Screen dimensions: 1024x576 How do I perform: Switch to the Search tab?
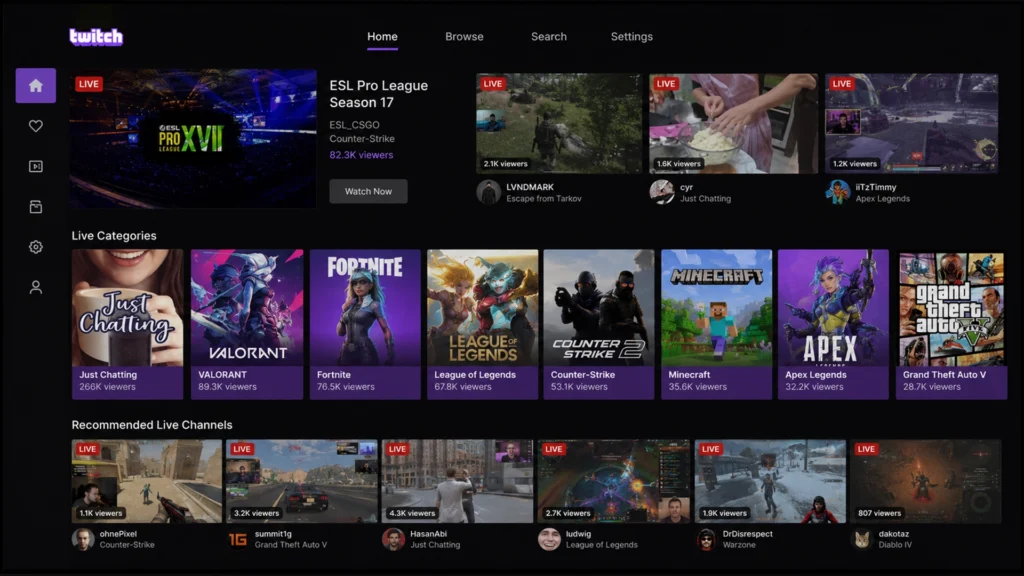click(549, 37)
